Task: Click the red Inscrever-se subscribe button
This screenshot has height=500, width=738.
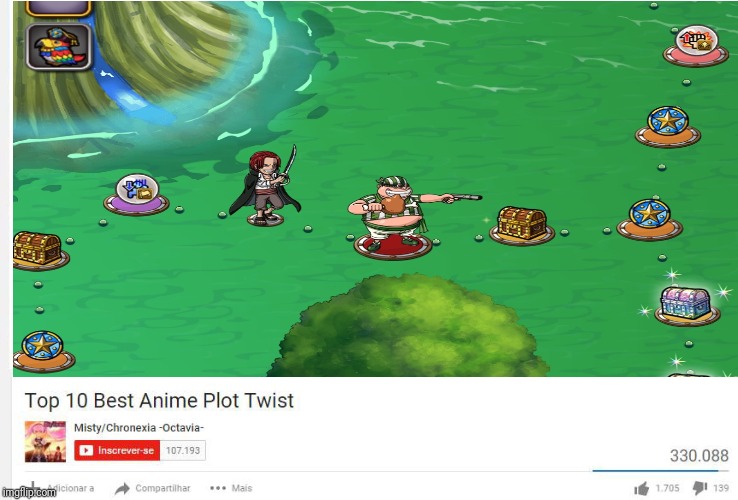Action: click(x=117, y=451)
